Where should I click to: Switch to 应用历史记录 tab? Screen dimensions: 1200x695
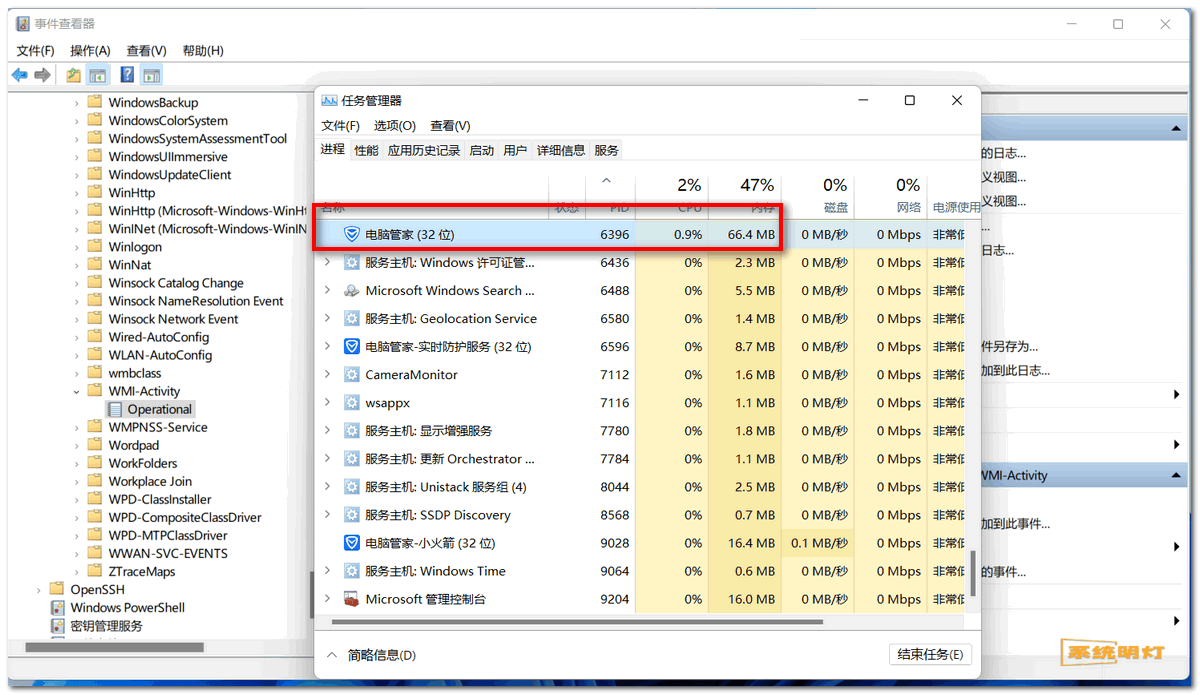pos(424,150)
